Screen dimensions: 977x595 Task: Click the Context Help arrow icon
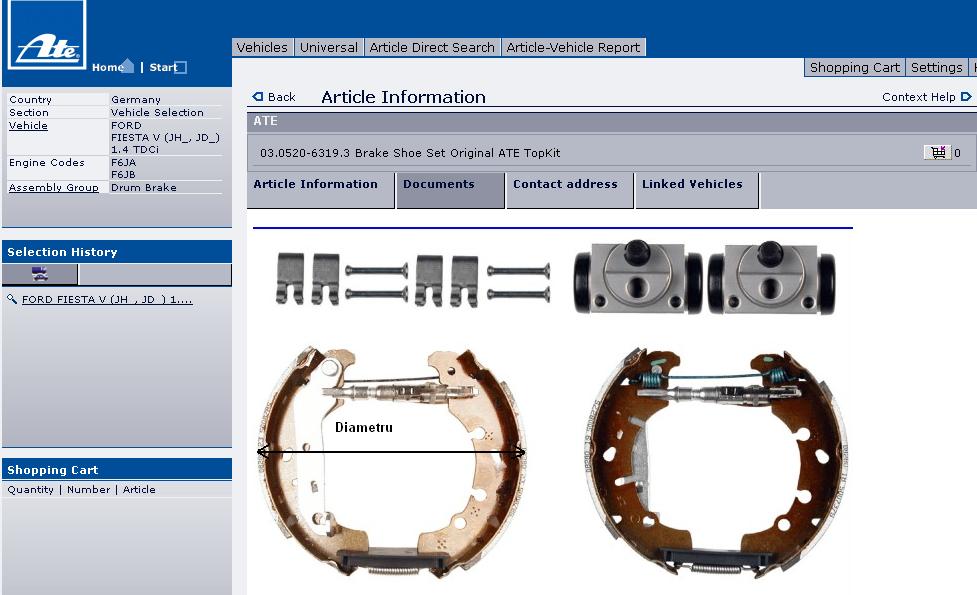[x=966, y=97]
